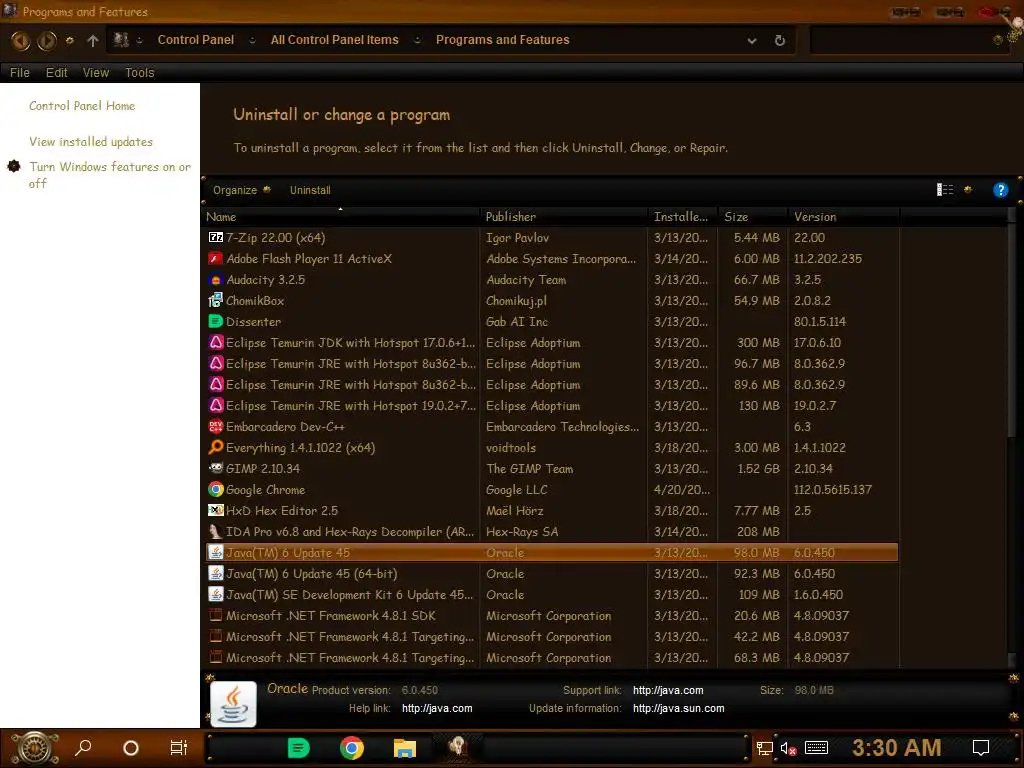Open the Tools menu
Image resolution: width=1024 pixels, height=768 pixels.
coord(140,72)
